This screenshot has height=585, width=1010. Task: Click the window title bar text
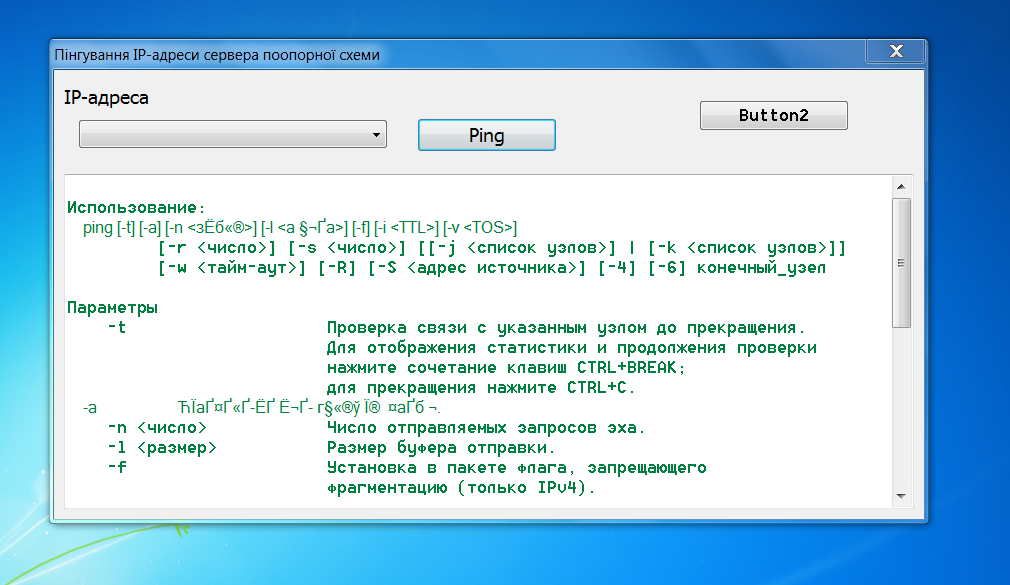pos(217,55)
